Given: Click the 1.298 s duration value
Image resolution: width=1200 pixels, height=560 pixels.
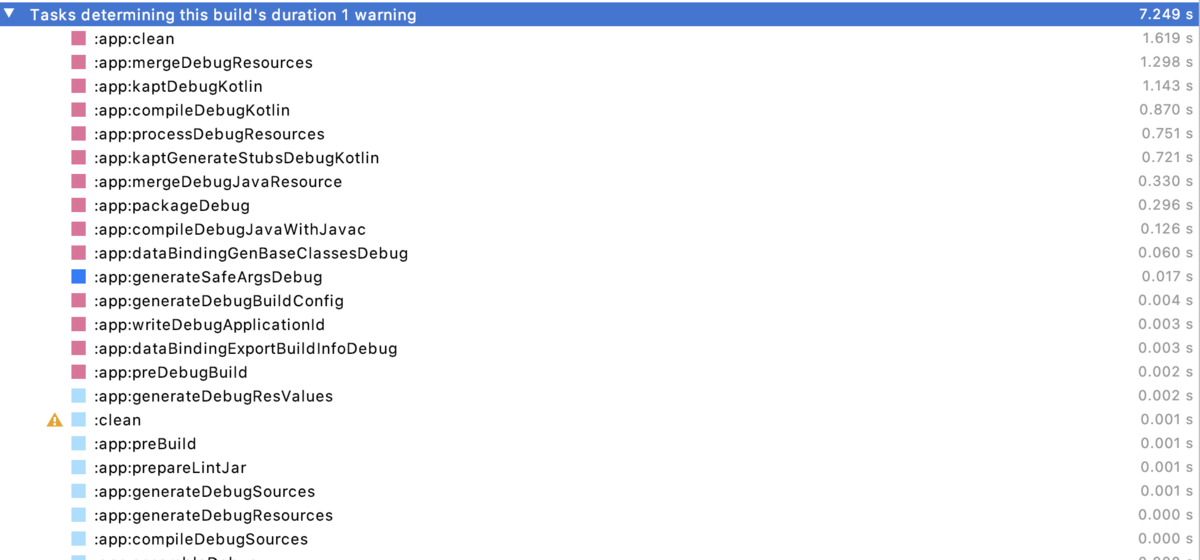Looking at the screenshot, I should [x=1167, y=63].
